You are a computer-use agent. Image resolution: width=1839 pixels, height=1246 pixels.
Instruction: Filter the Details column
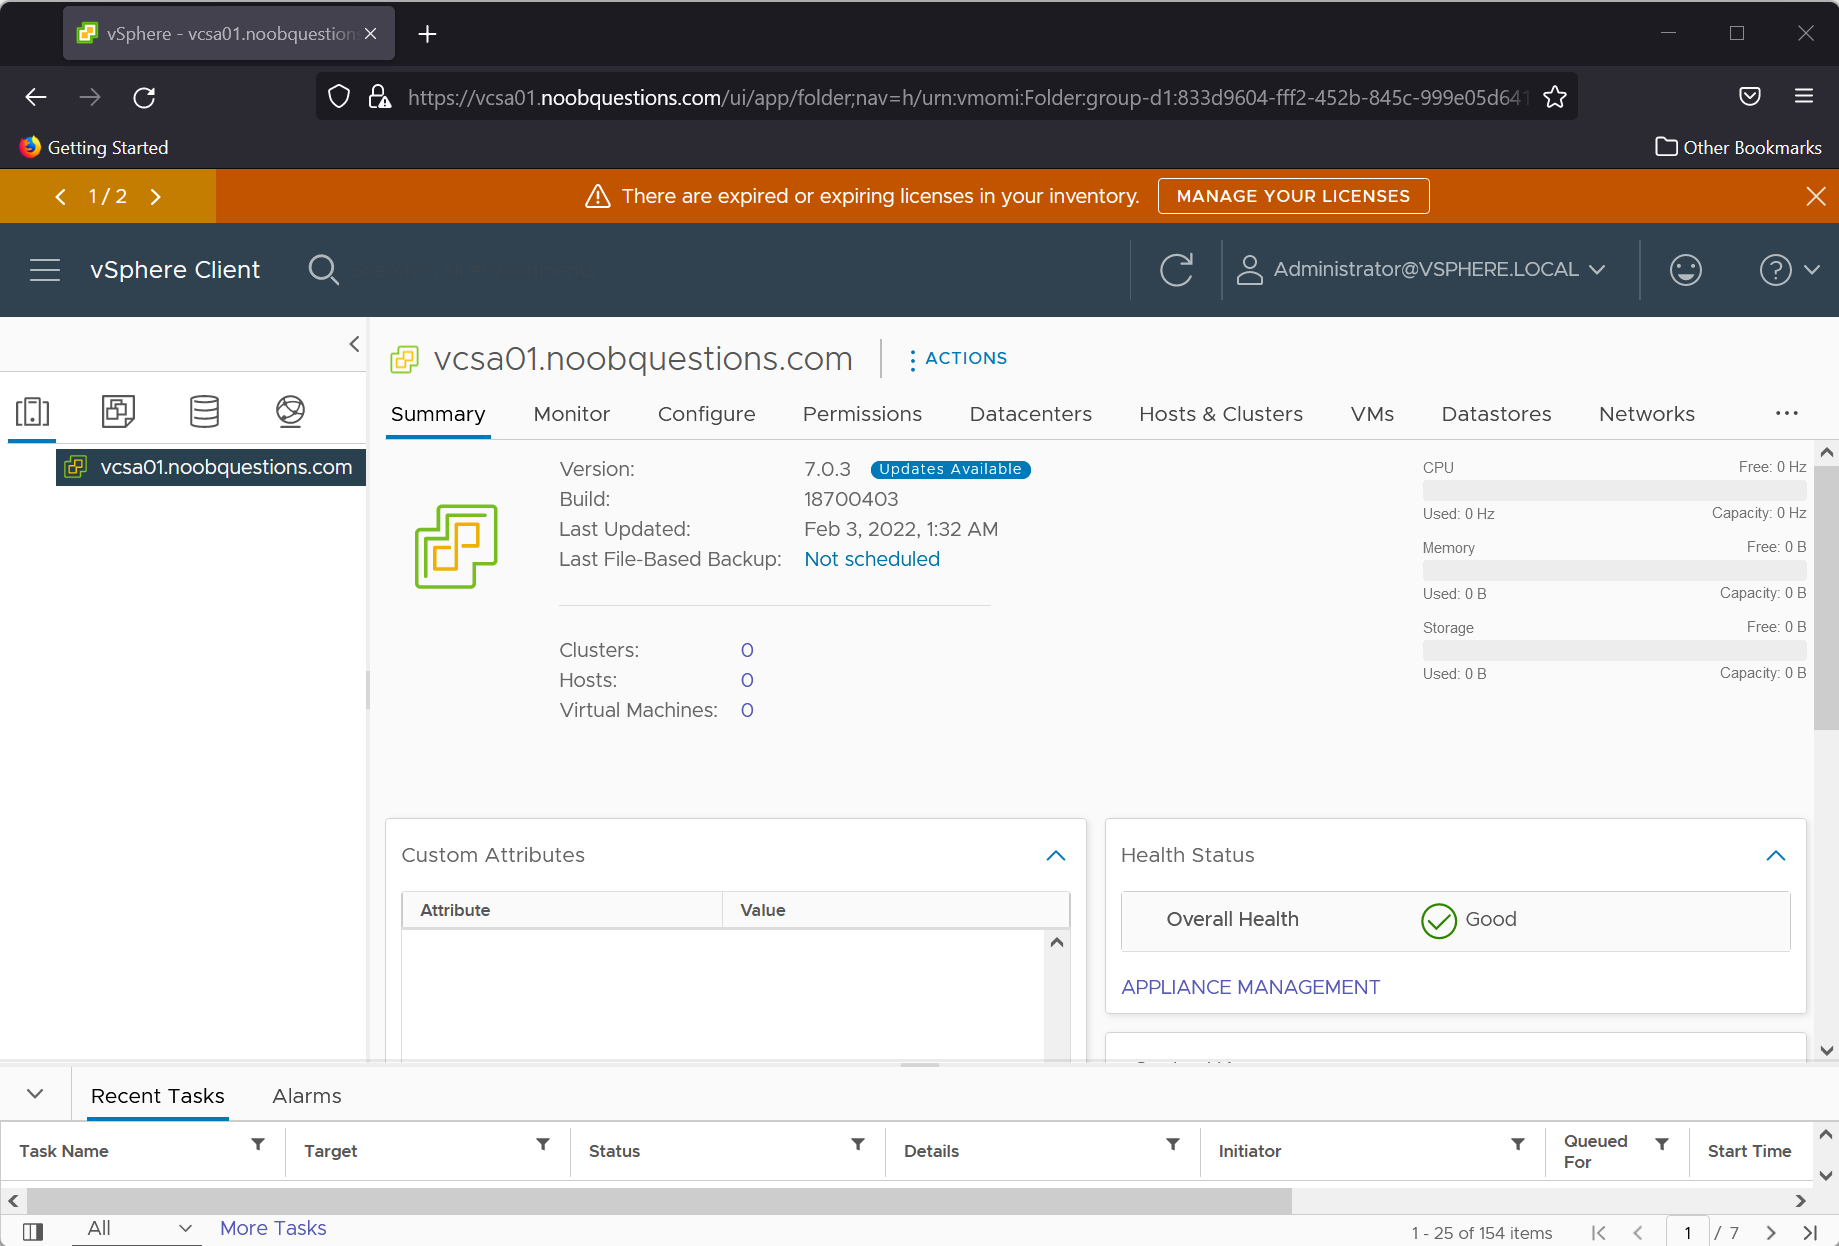1173,1144
